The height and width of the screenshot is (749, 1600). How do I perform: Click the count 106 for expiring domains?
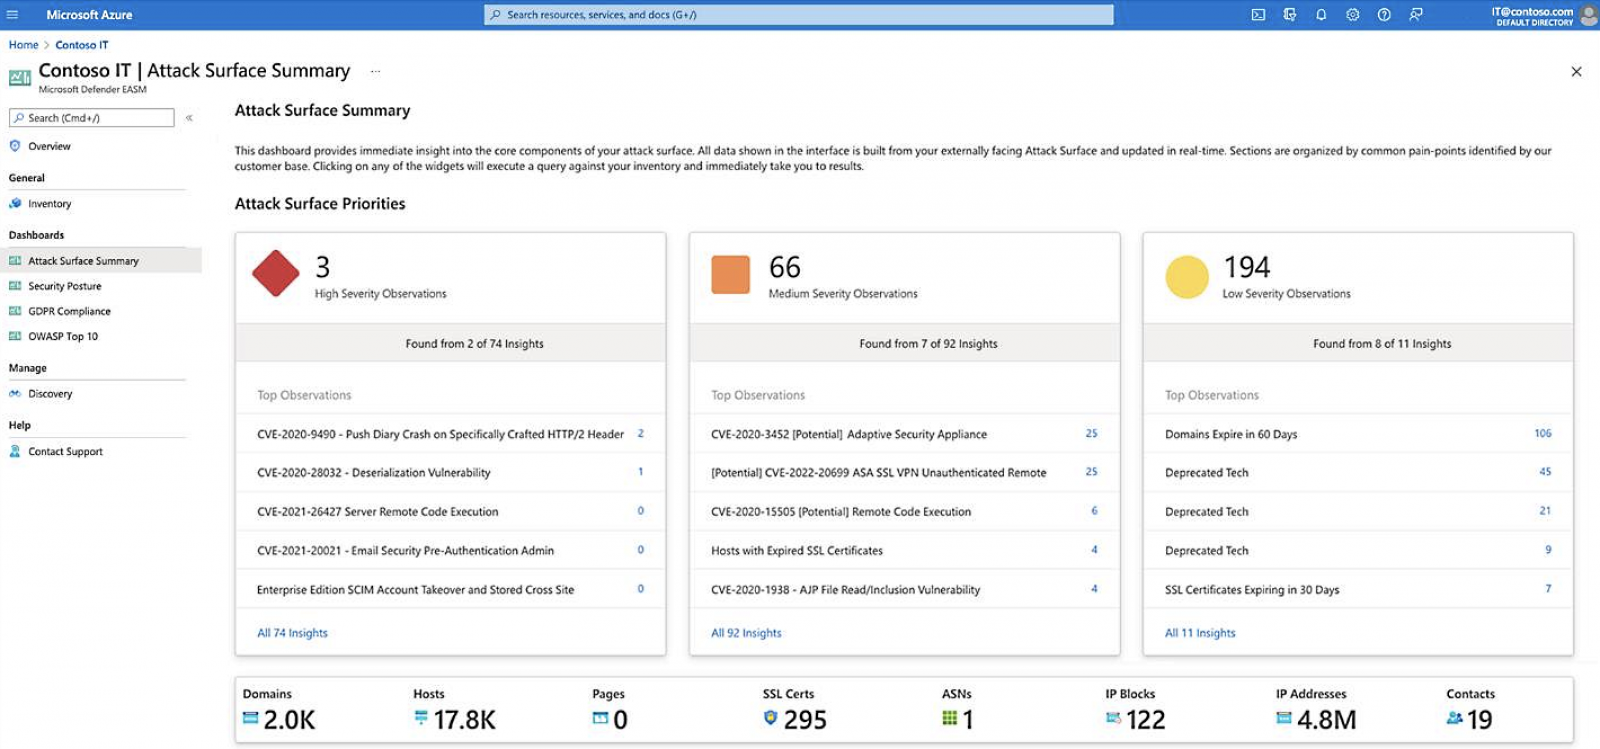click(x=1543, y=433)
